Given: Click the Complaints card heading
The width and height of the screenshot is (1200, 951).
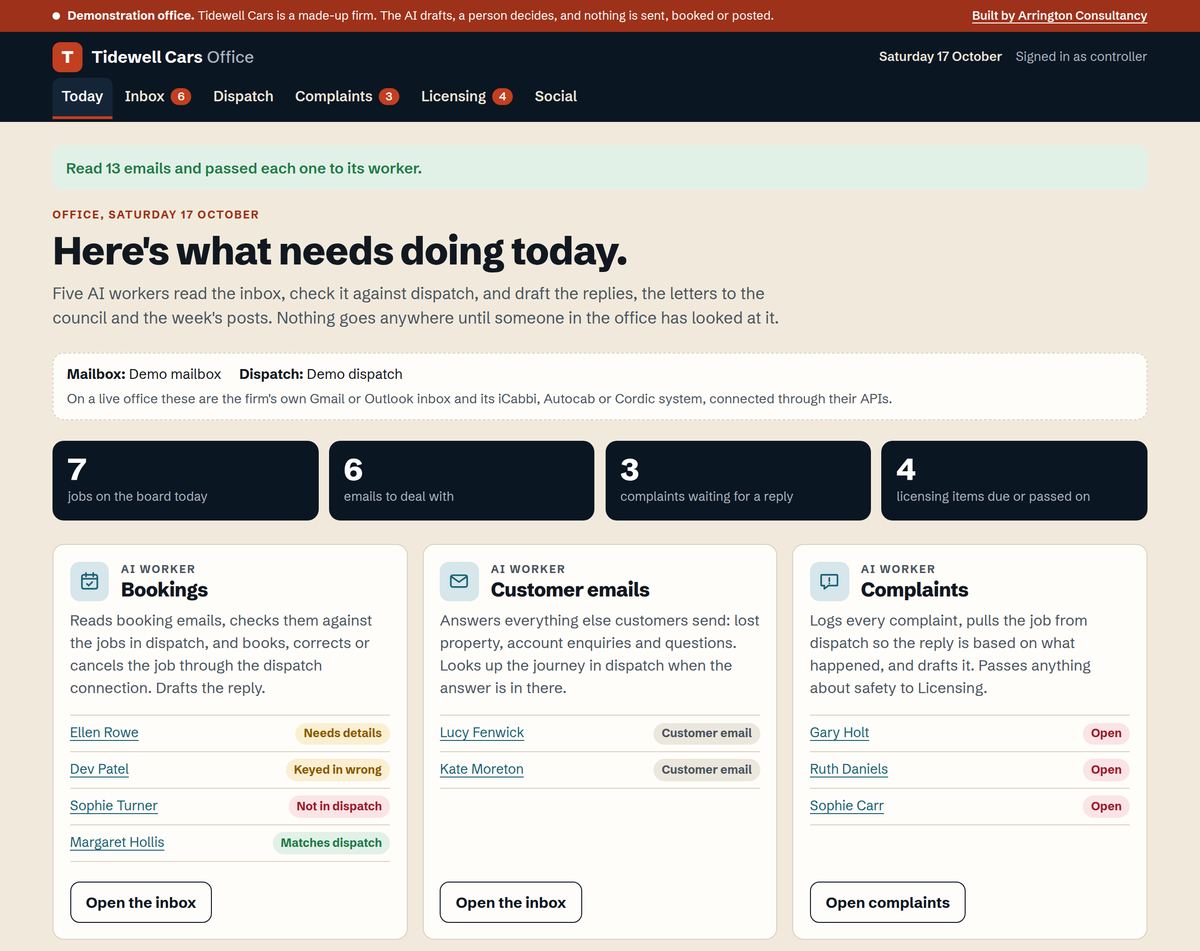Looking at the screenshot, I should tap(915, 590).
